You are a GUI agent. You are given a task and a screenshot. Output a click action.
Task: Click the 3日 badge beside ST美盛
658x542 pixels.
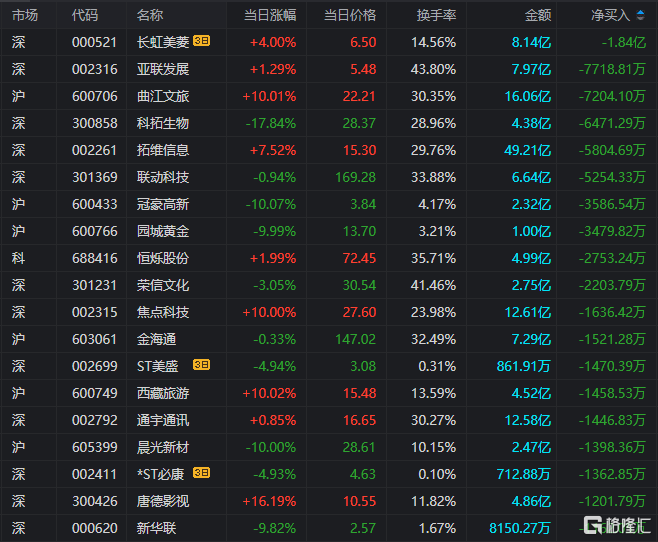(x=201, y=365)
